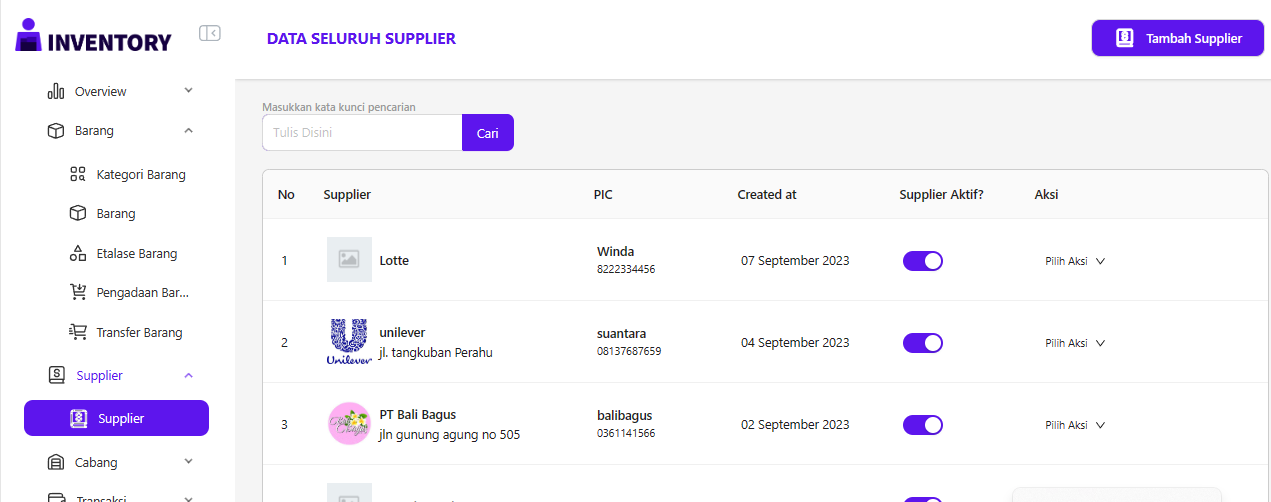1271x502 pixels.
Task: Collapse the sidebar using the panel icon
Action: tap(210, 33)
